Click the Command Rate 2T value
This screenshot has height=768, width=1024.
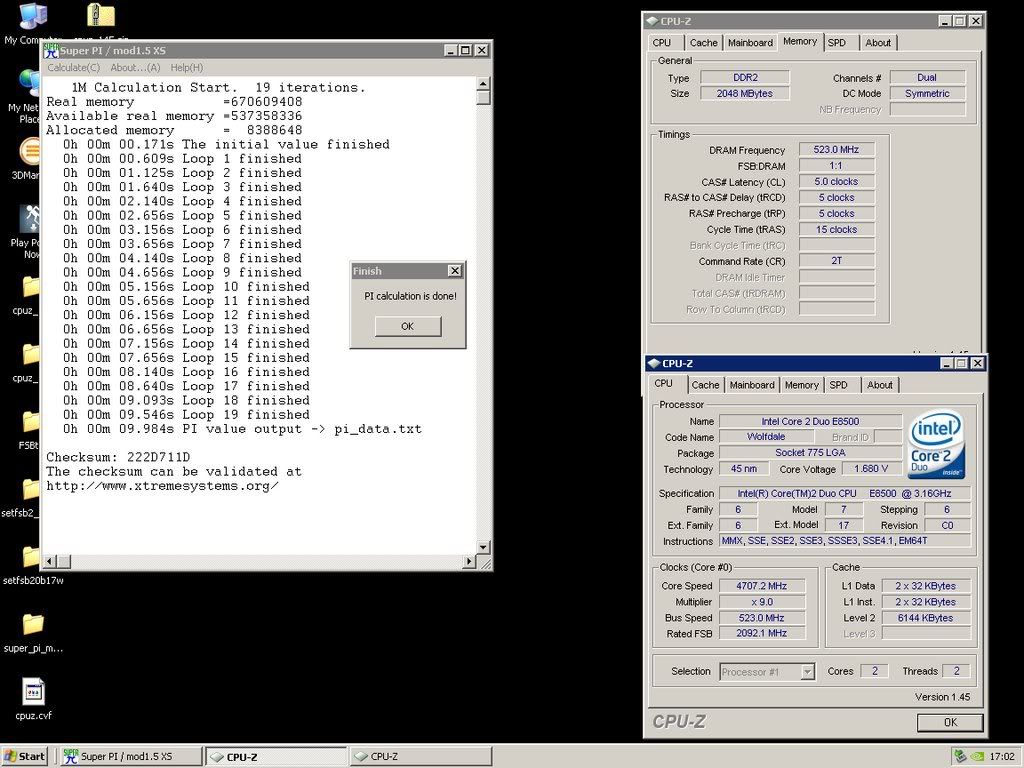point(836,261)
